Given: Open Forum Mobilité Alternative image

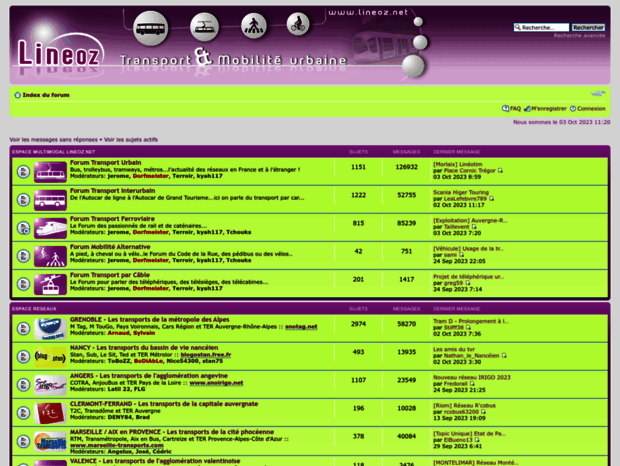Looking at the screenshot, I should (50, 256).
